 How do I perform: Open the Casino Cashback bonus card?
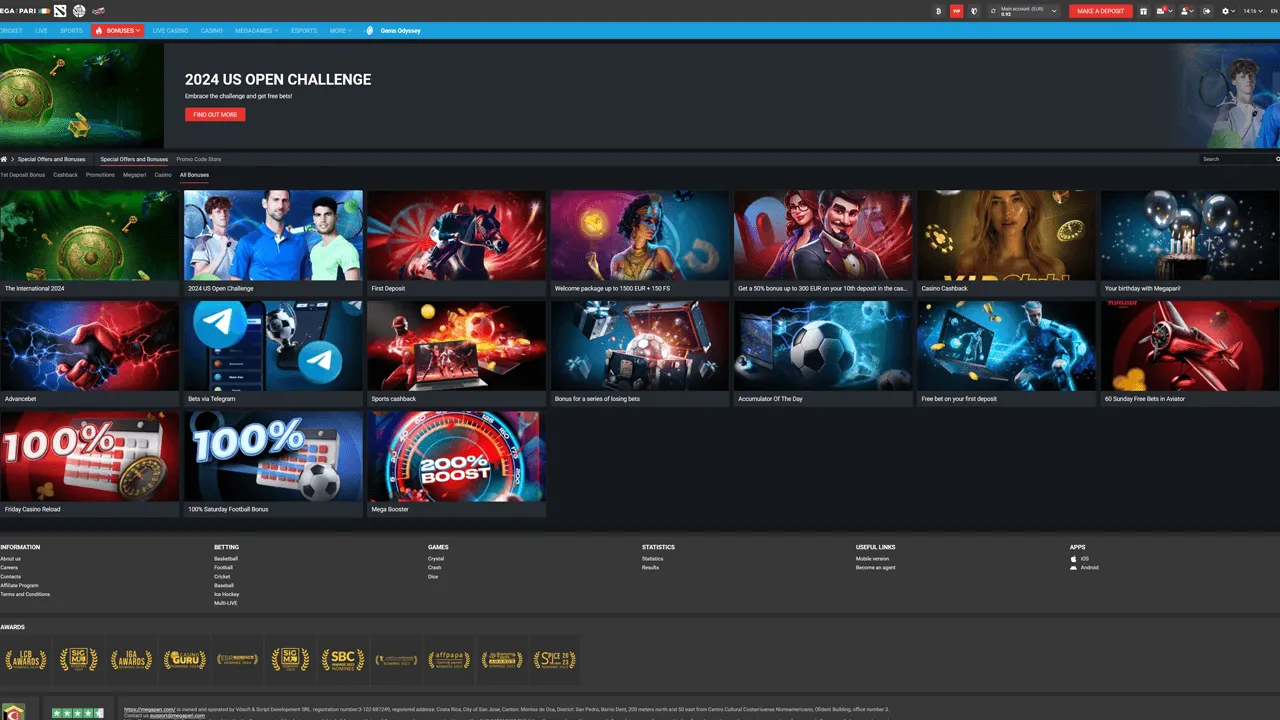(x=1007, y=243)
